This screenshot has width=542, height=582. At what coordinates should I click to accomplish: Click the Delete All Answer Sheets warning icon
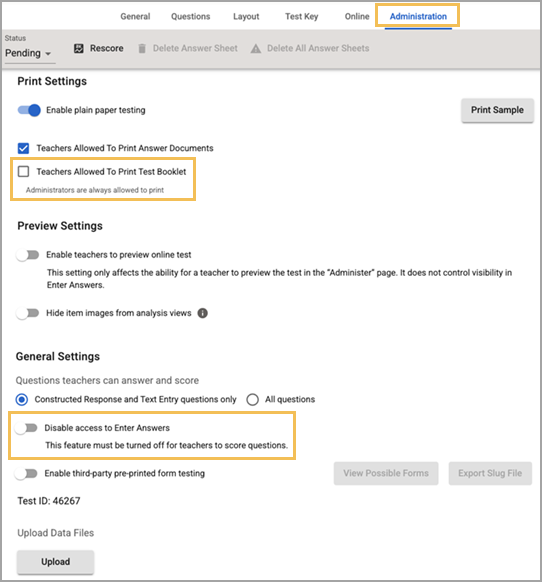tap(255, 48)
